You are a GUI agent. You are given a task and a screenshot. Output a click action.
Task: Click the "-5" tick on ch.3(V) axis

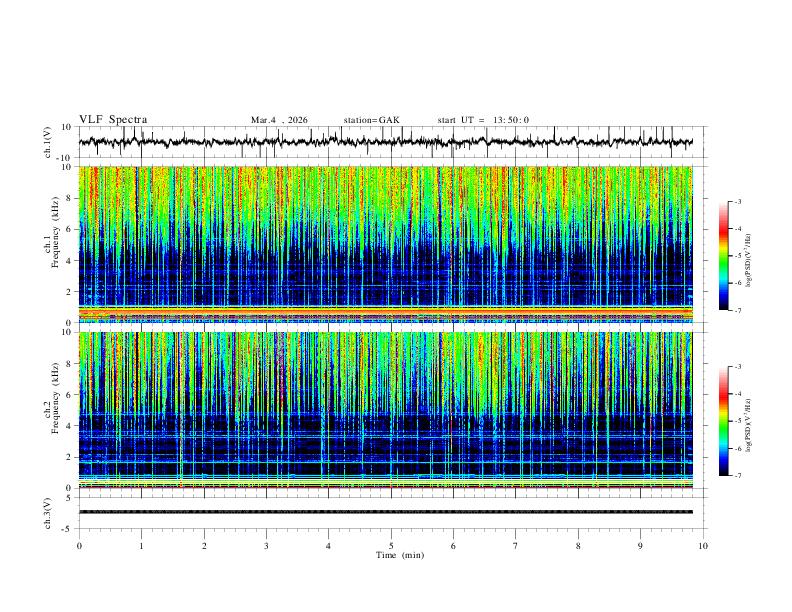(68, 529)
